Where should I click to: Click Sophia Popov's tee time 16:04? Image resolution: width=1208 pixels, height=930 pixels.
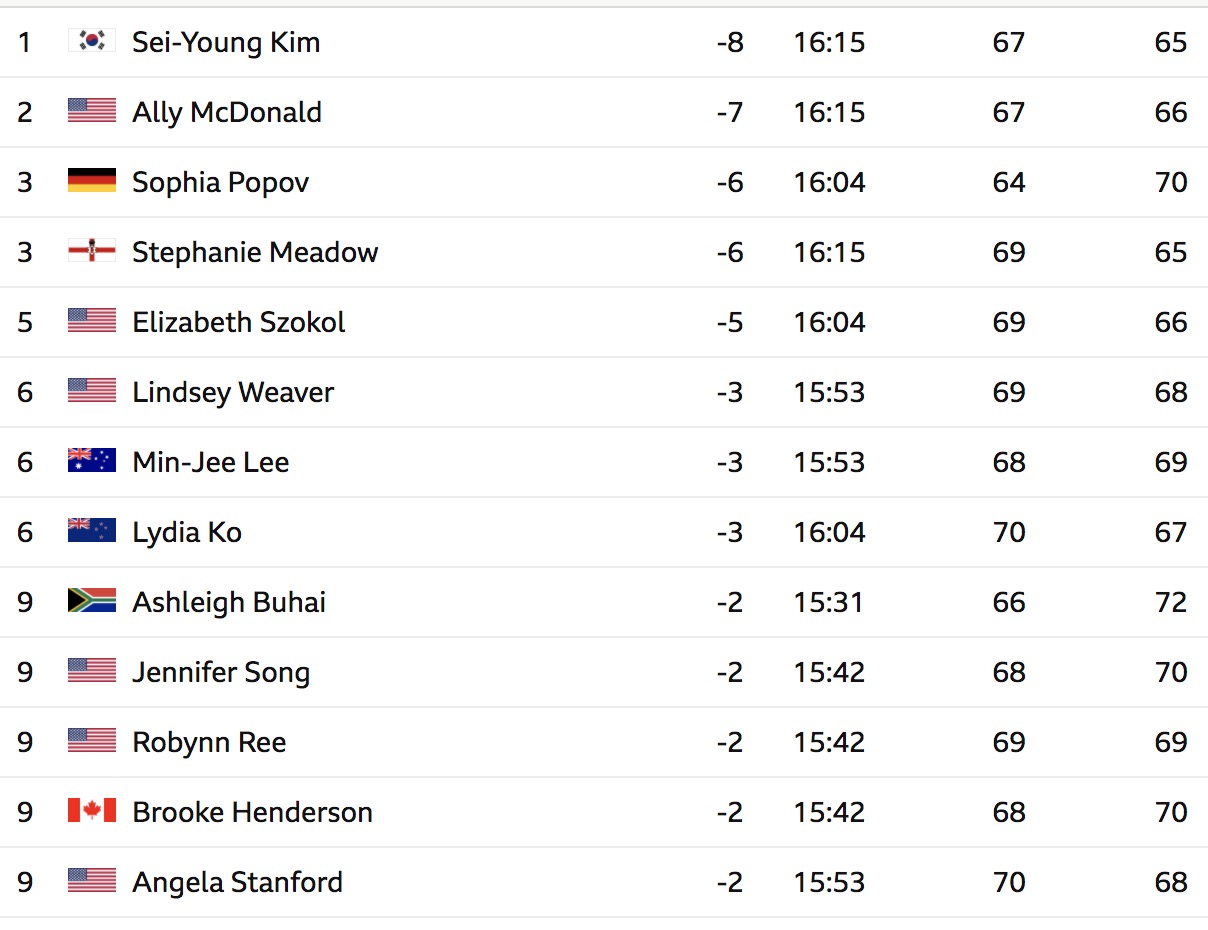(x=830, y=182)
